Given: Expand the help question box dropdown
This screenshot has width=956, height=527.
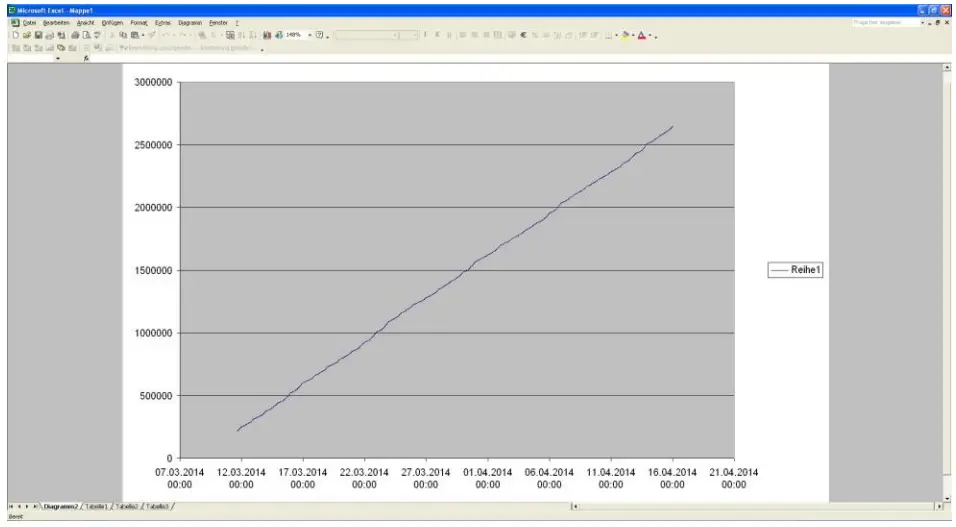Looking at the screenshot, I should (x=922, y=23).
